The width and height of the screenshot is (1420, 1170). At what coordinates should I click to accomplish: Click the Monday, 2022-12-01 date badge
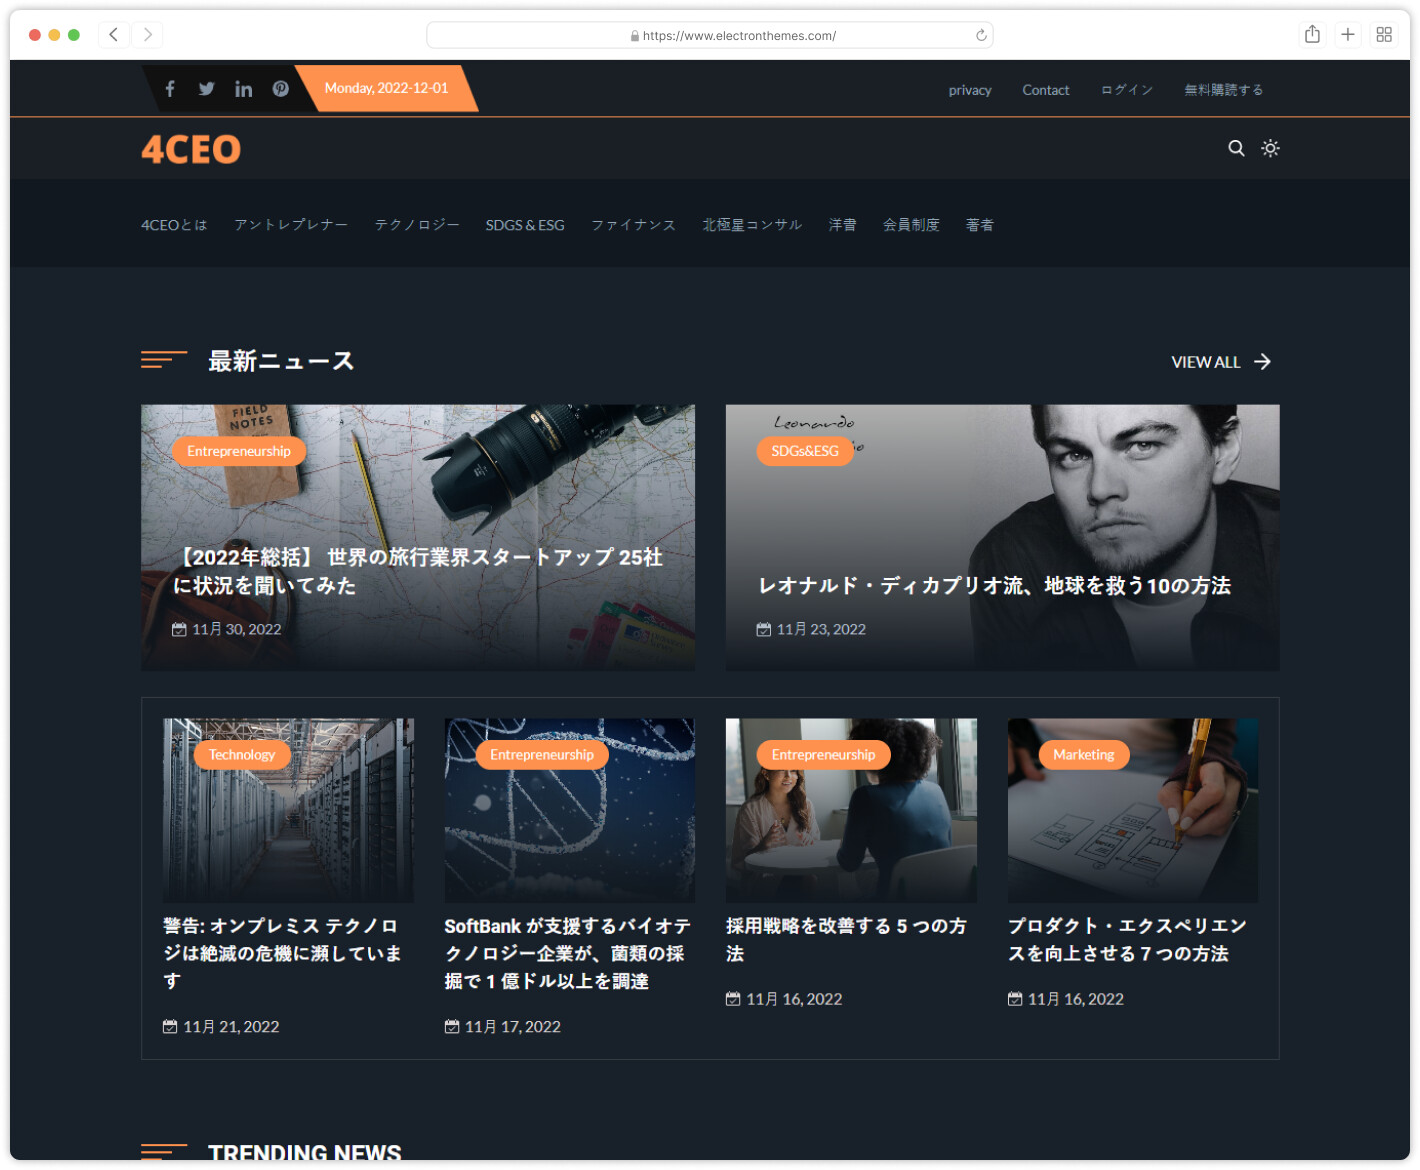point(386,88)
